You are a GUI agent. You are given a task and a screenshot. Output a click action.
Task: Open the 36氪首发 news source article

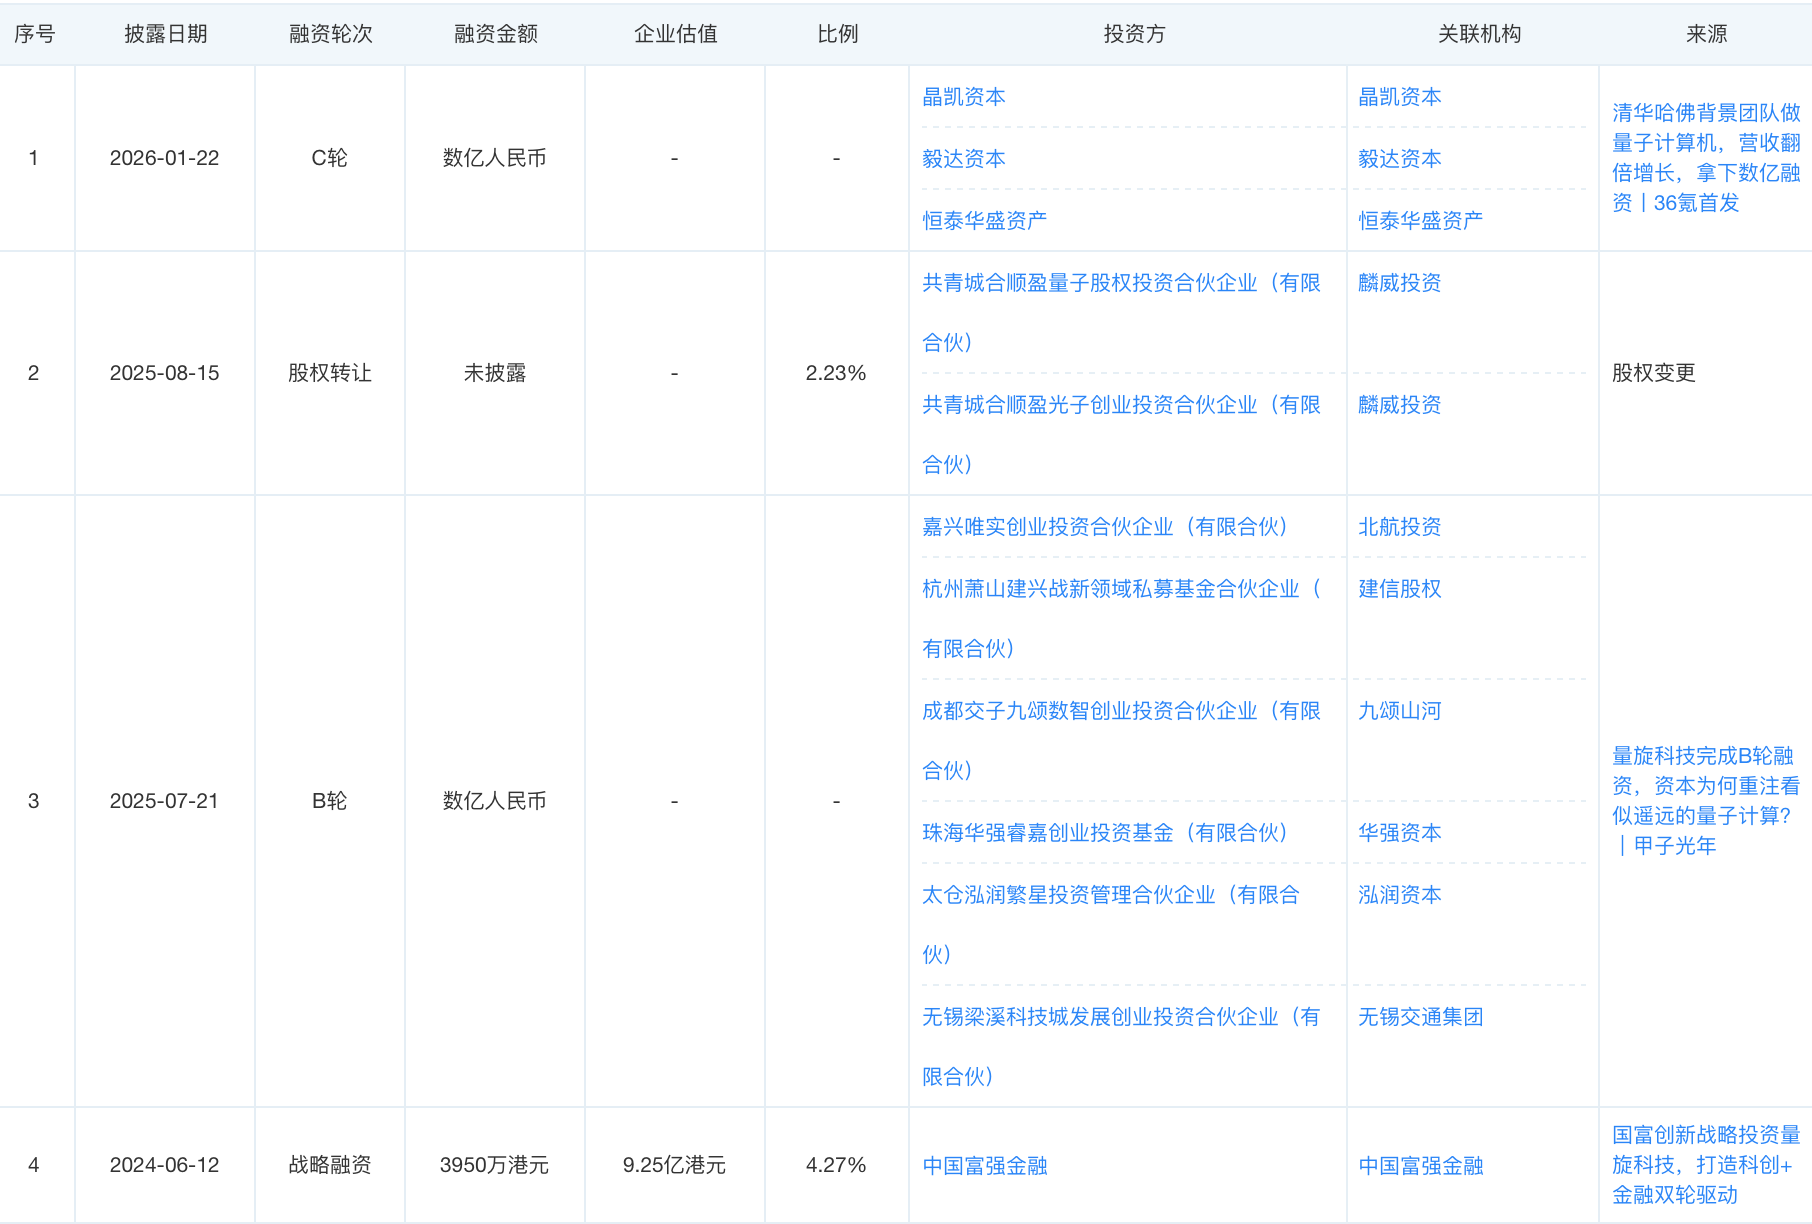1705,158
